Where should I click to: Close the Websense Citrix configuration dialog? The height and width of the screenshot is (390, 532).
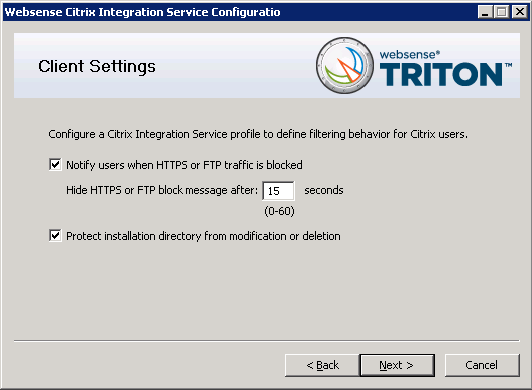tap(519, 12)
